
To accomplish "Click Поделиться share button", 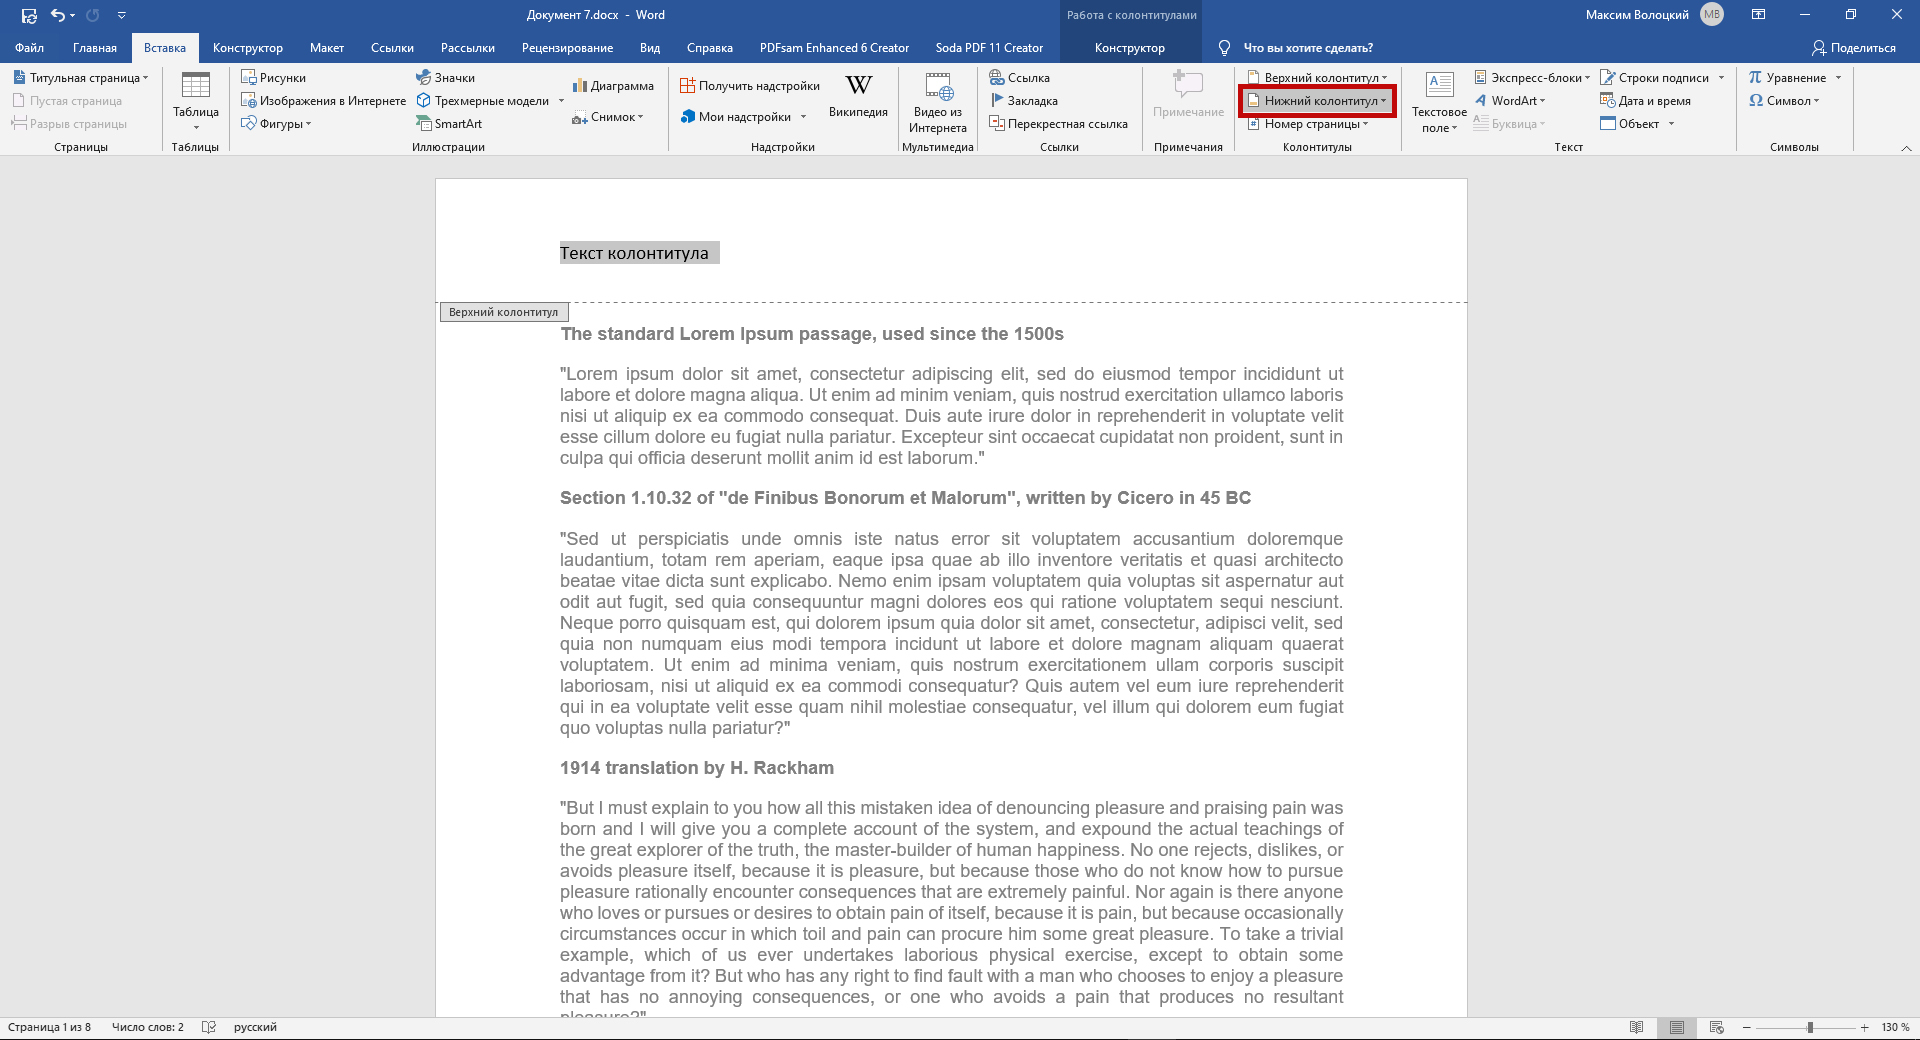I will coord(1853,47).
